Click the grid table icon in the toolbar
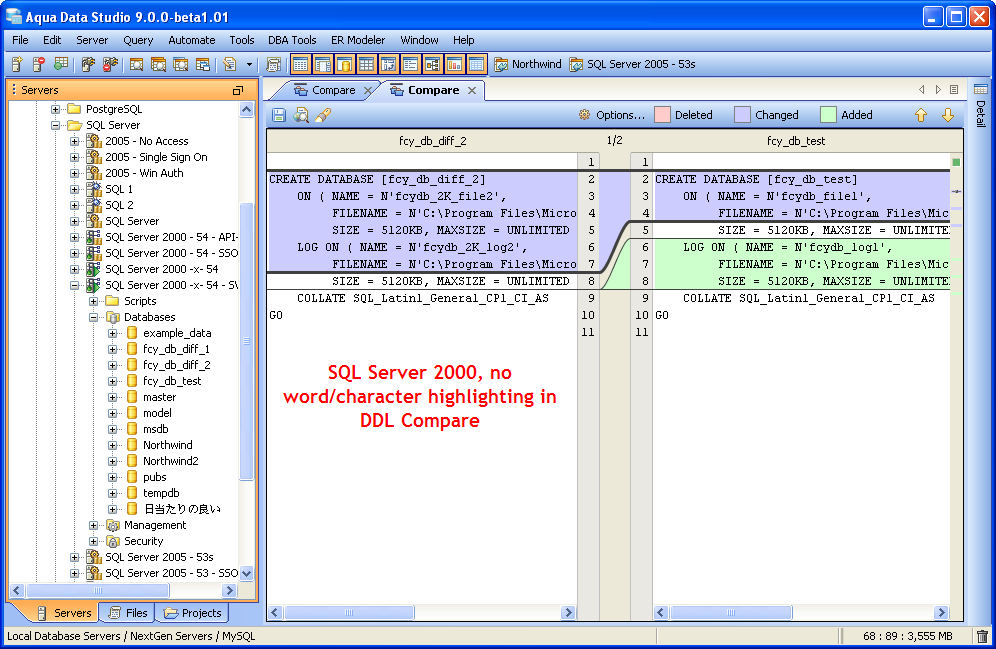The height and width of the screenshot is (649, 996). click(x=367, y=64)
